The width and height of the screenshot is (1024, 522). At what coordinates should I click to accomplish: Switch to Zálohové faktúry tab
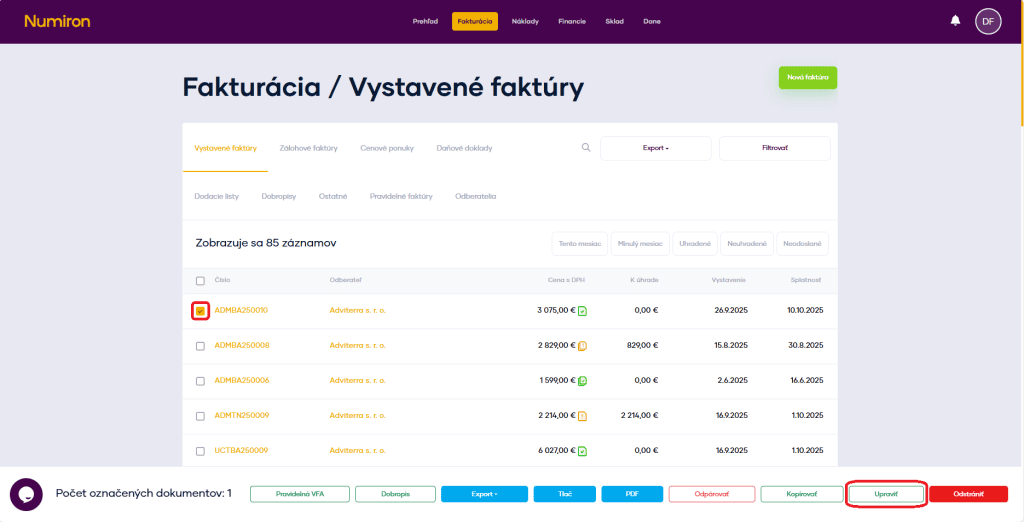(308, 148)
